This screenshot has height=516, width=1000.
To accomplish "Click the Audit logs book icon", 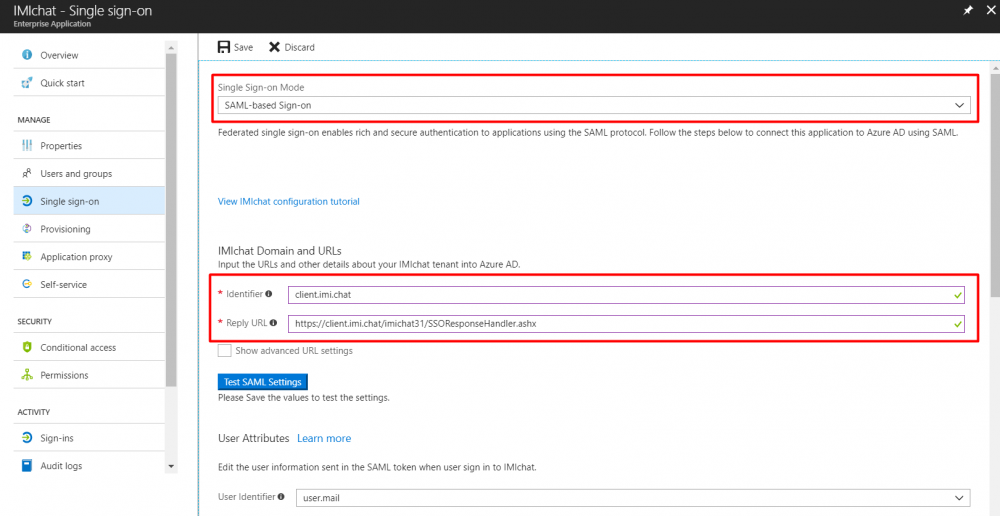I will coord(27,466).
